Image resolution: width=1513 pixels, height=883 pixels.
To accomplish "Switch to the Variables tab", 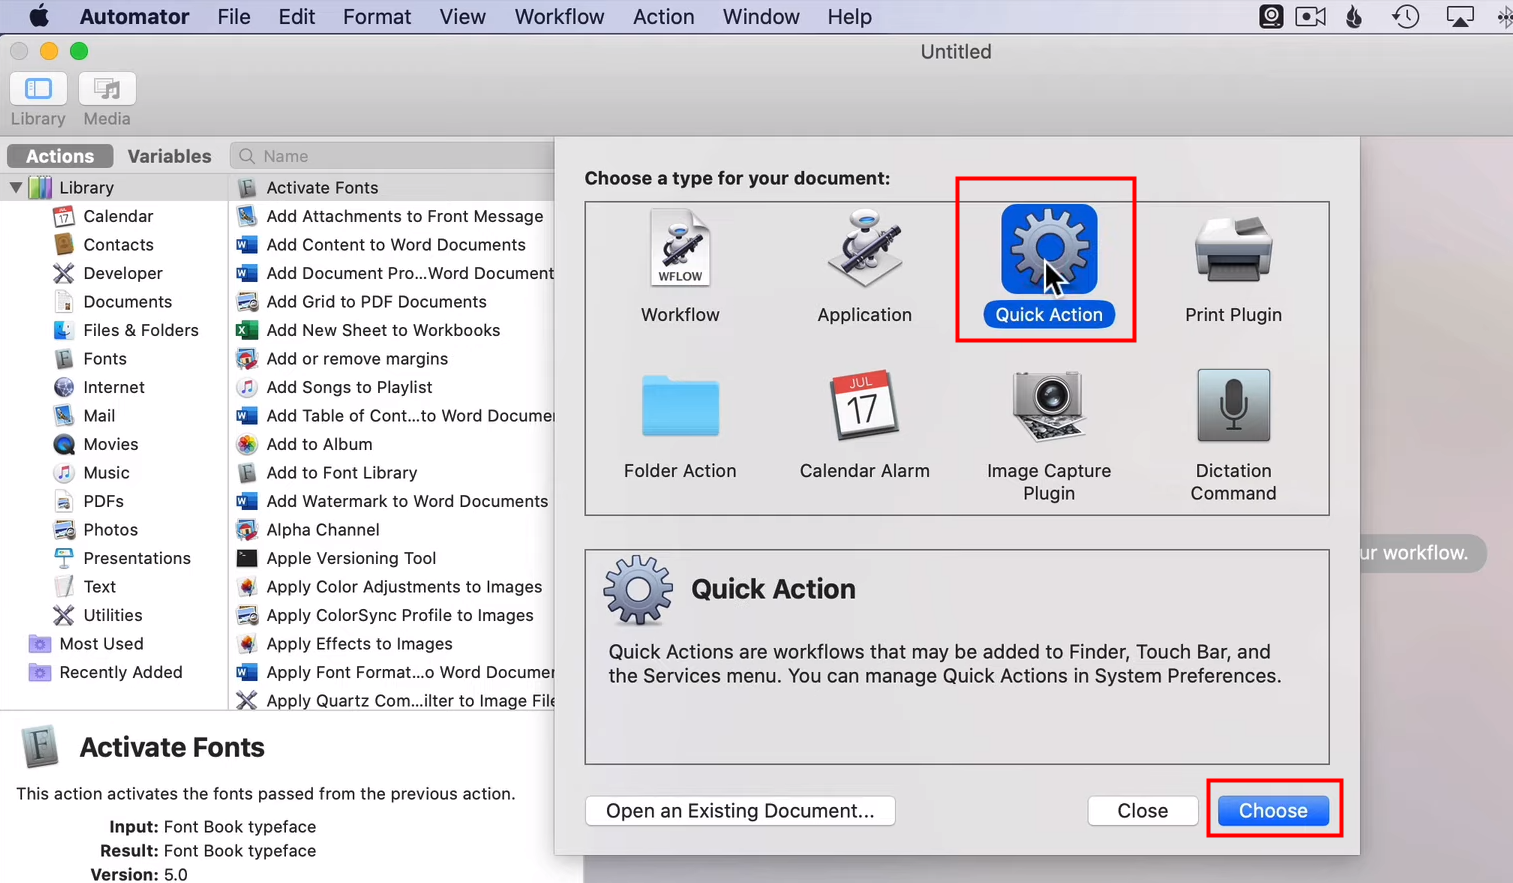I will pos(169,156).
